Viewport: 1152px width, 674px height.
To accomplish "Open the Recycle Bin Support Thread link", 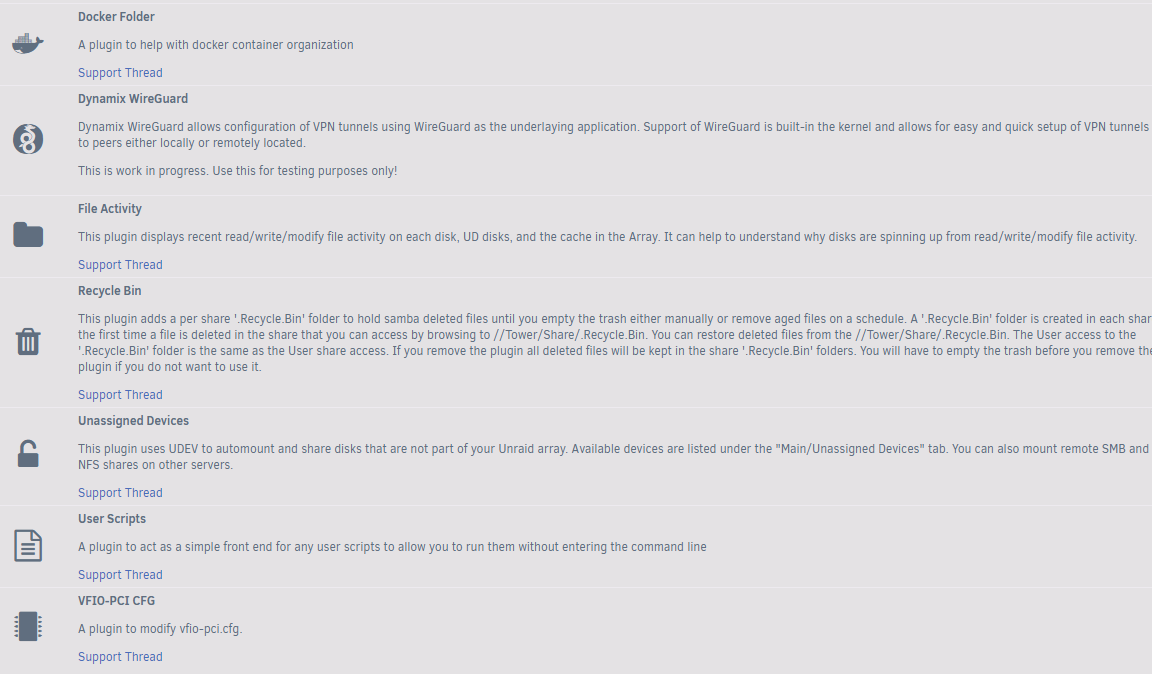I will pyautogui.click(x=120, y=395).
